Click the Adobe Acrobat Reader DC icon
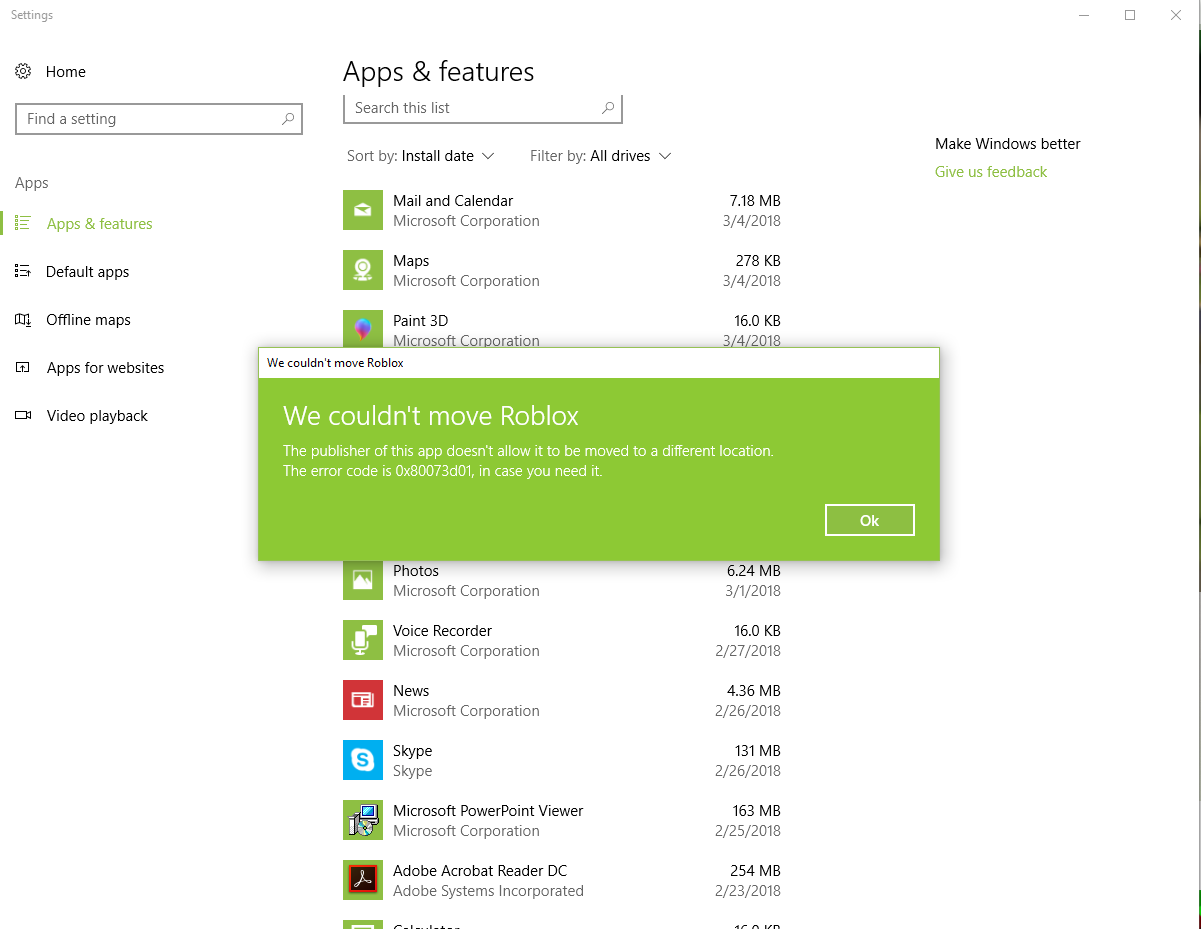 (363, 880)
